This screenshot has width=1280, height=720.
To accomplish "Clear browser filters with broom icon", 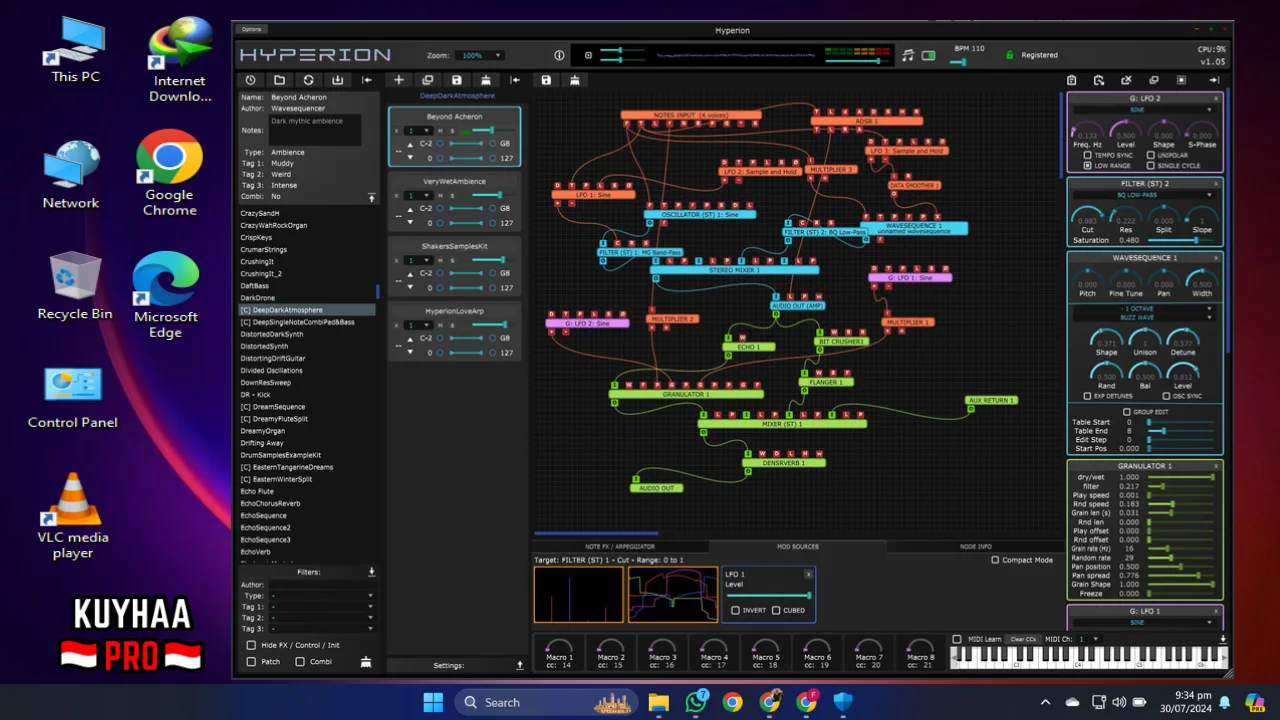I will tap(366, 662).
